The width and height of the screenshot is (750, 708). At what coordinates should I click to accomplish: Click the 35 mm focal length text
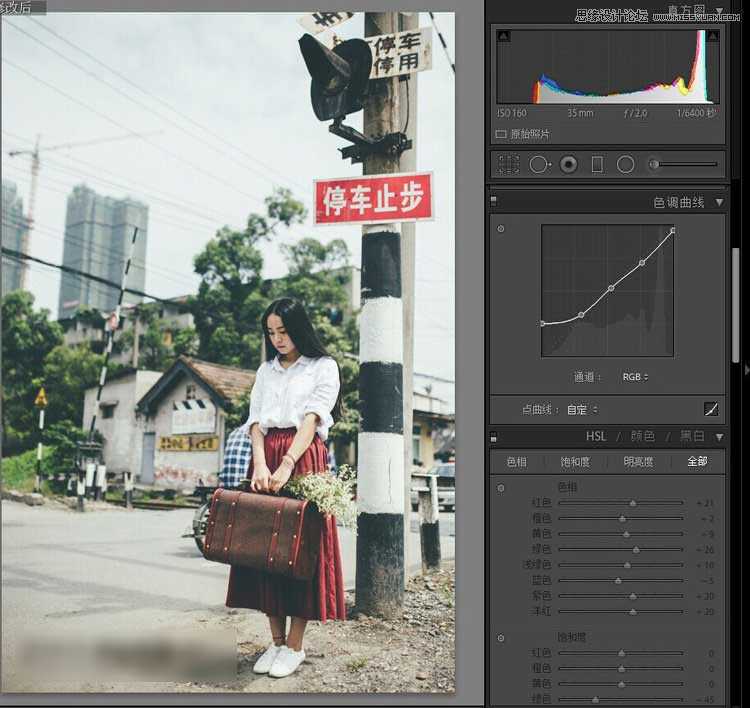(580, 113)
